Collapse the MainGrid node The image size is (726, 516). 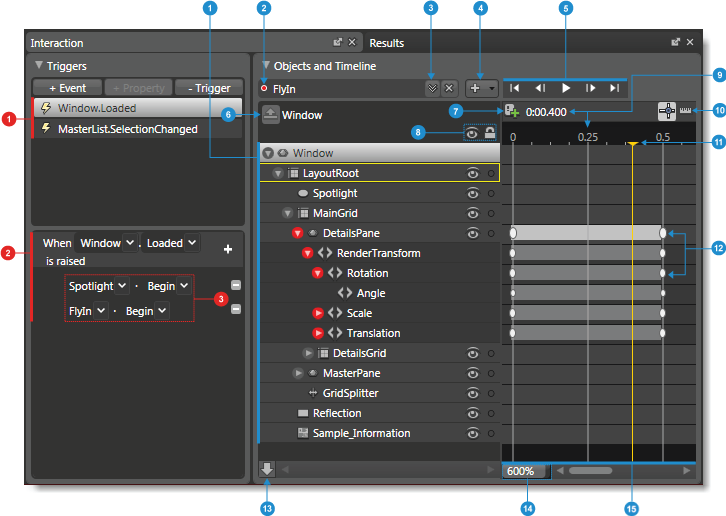288,213
